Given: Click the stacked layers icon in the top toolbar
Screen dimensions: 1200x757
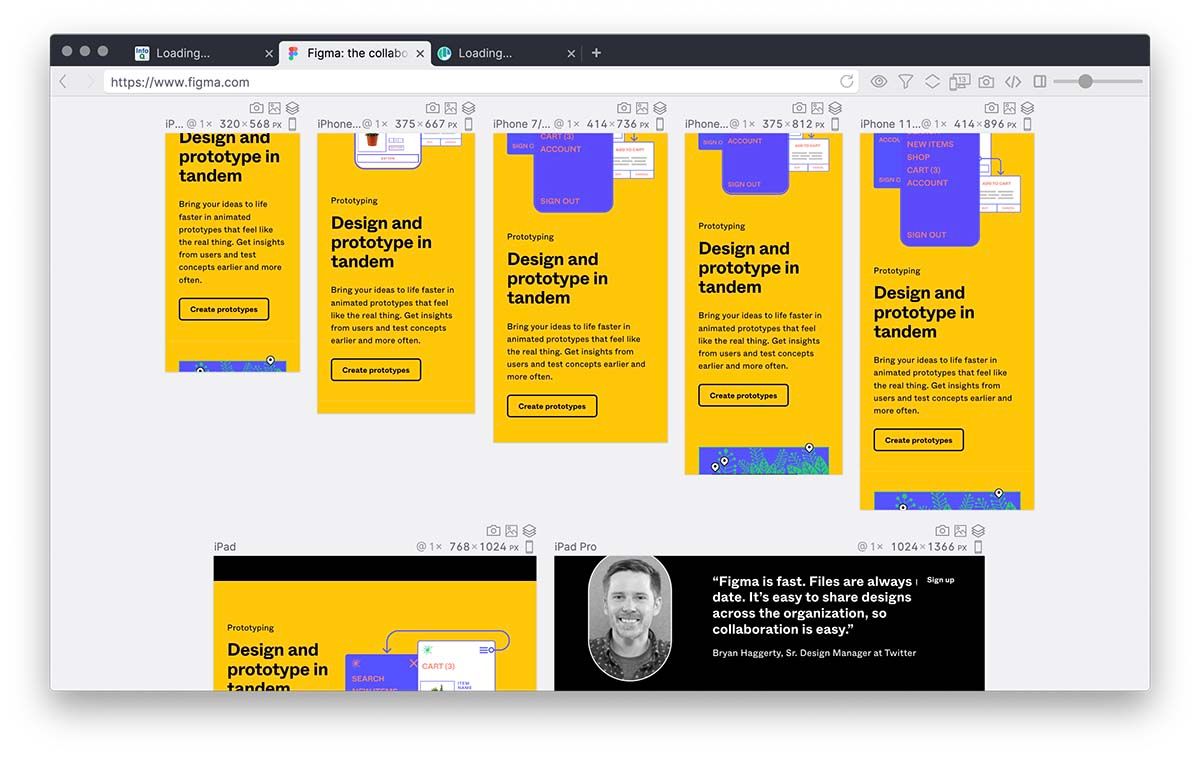Looking at the screenshot, I should coord(932,82).
